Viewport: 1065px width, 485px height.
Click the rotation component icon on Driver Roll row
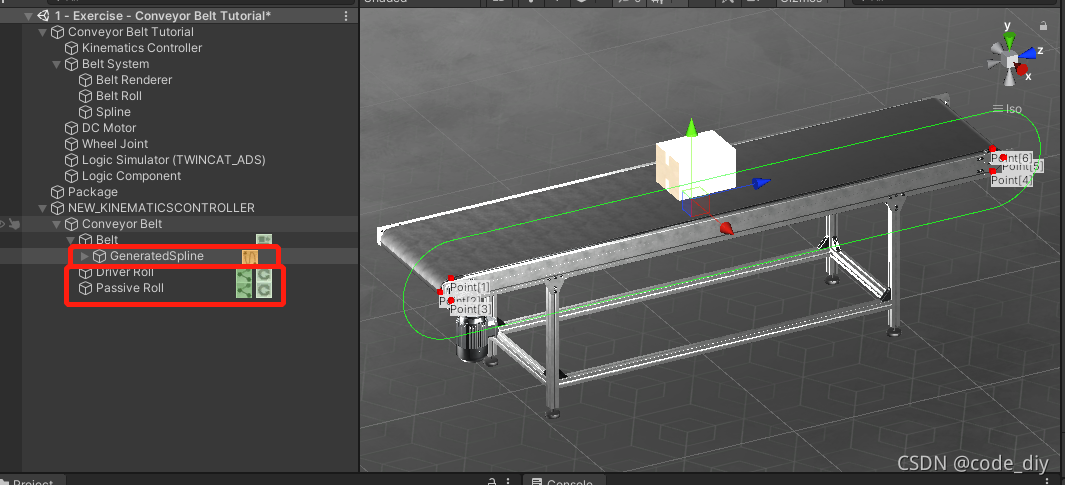(x=264, y=275)
